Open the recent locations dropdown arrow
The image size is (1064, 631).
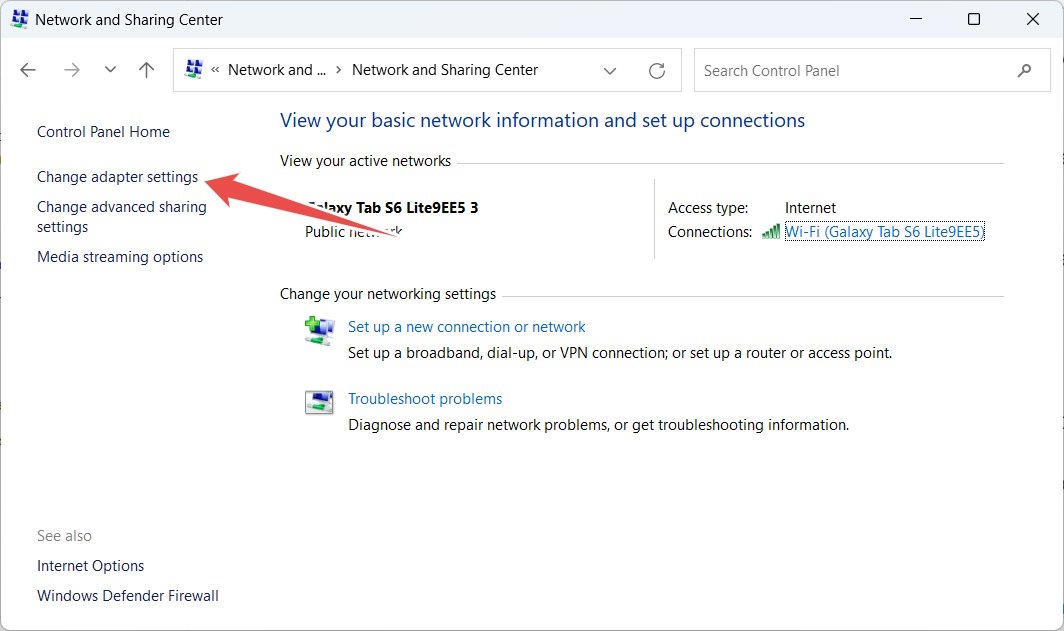[110, 69]
